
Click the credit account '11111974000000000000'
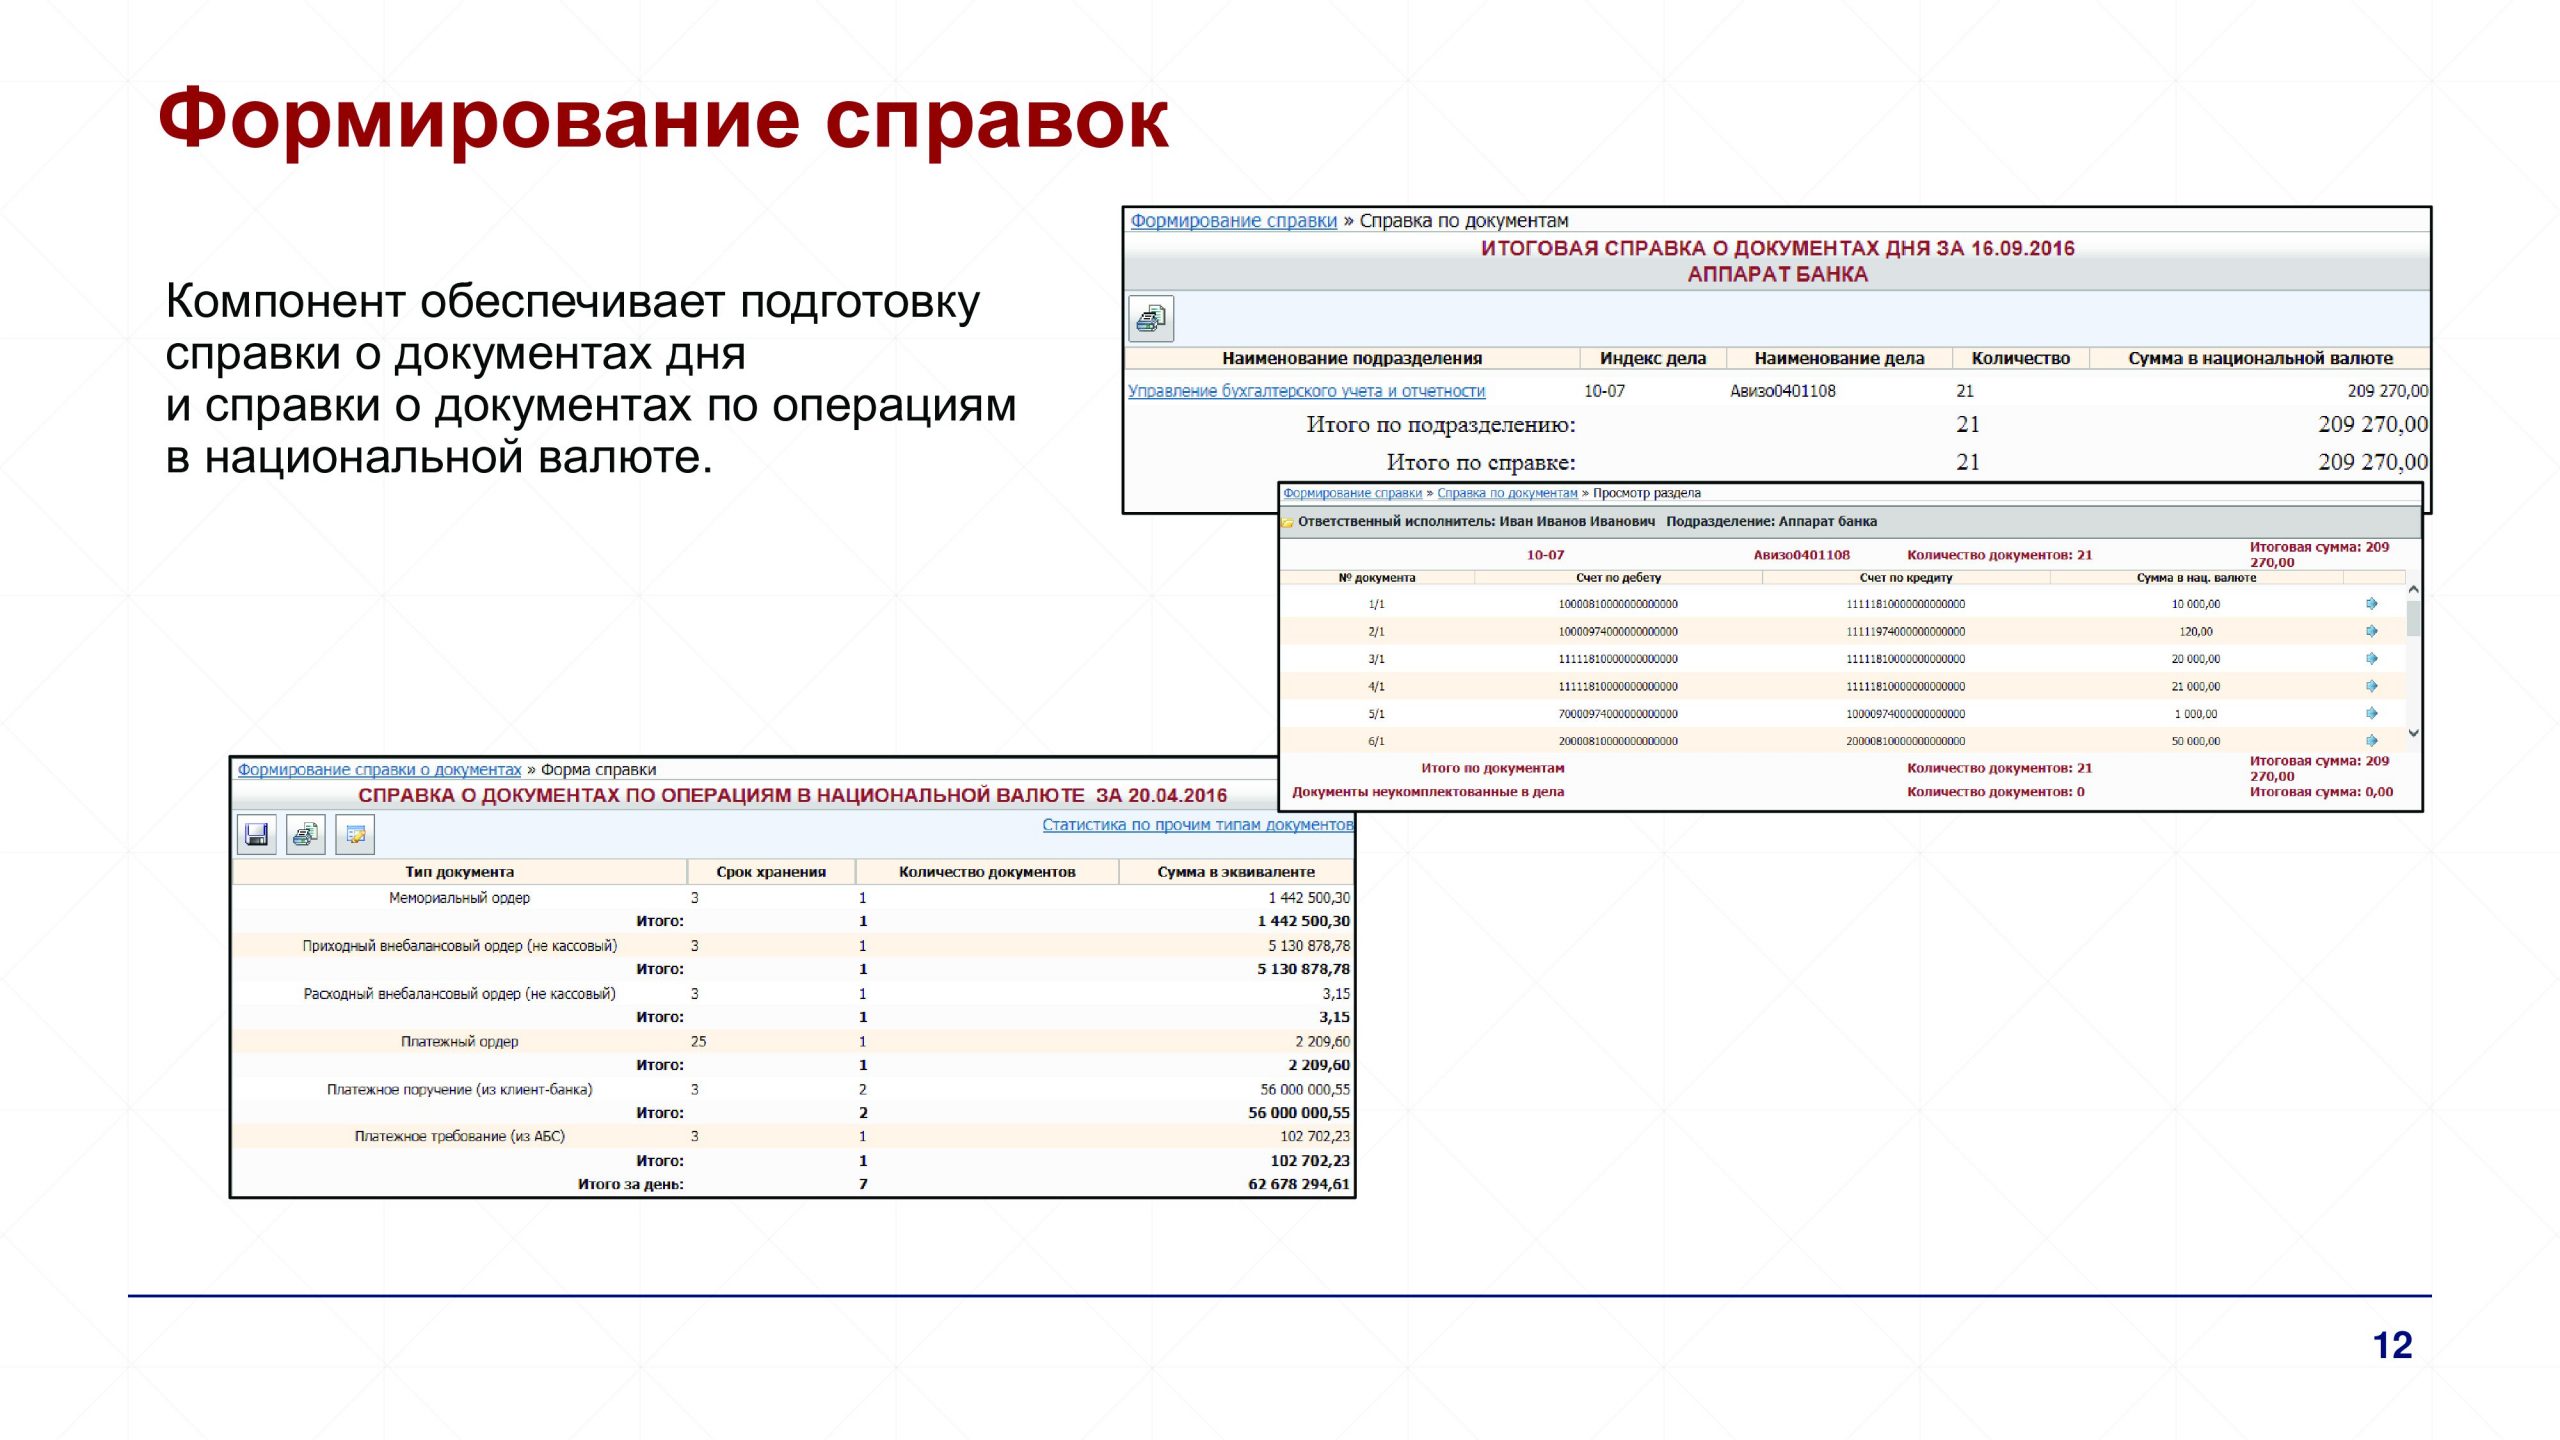point(1905,632)
